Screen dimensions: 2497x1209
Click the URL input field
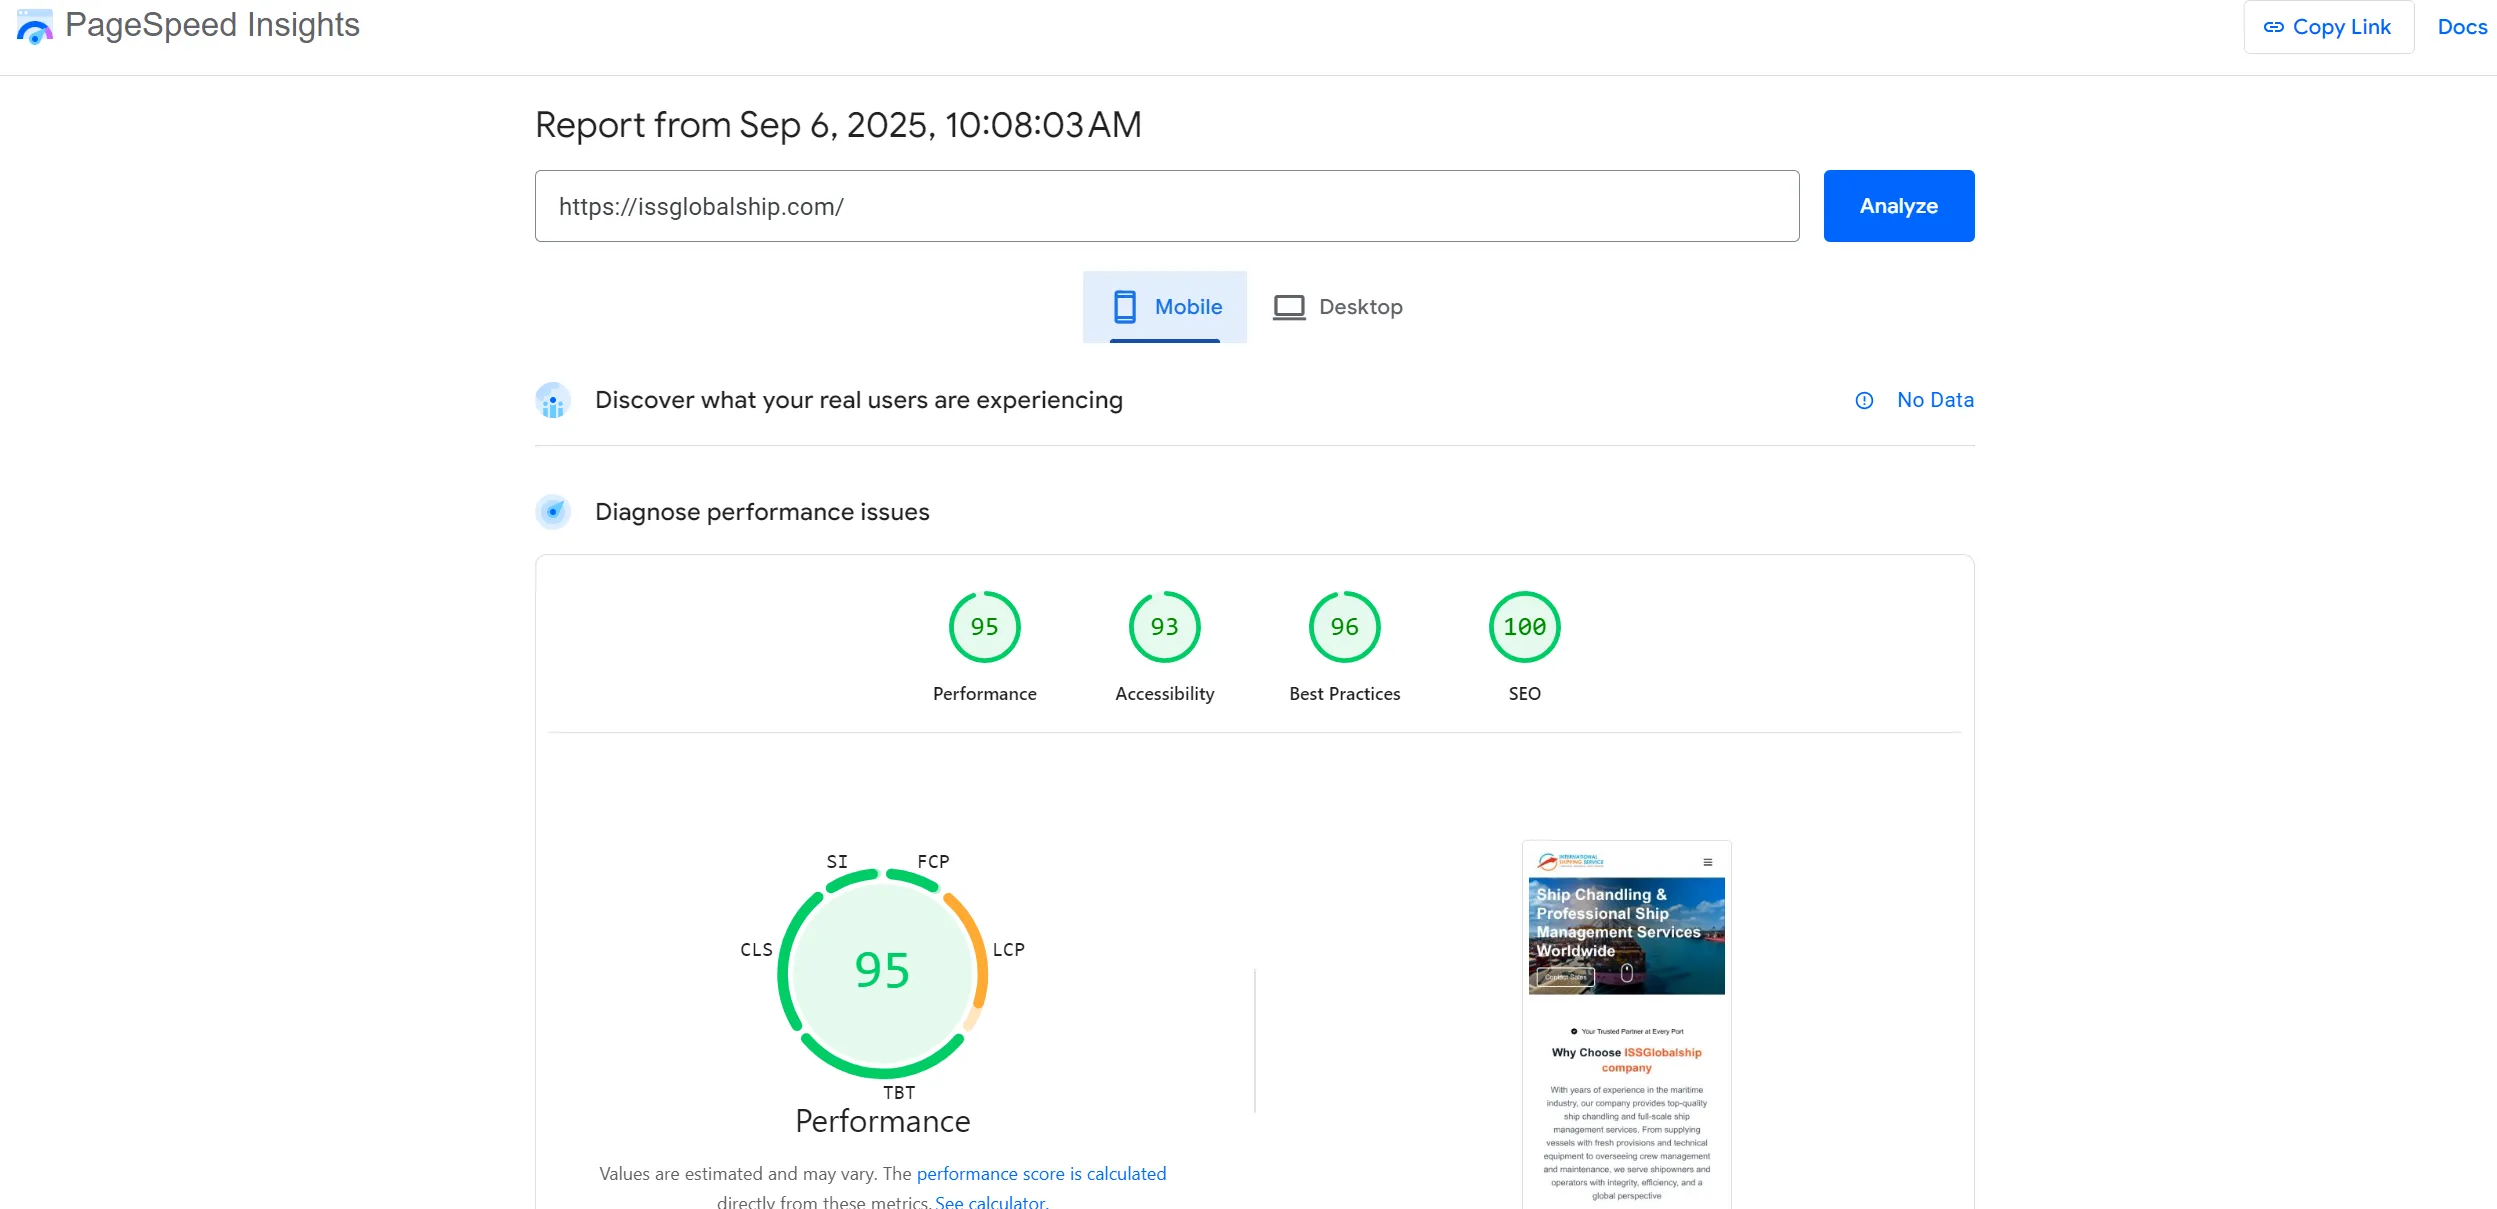(x=1167, y=206)
